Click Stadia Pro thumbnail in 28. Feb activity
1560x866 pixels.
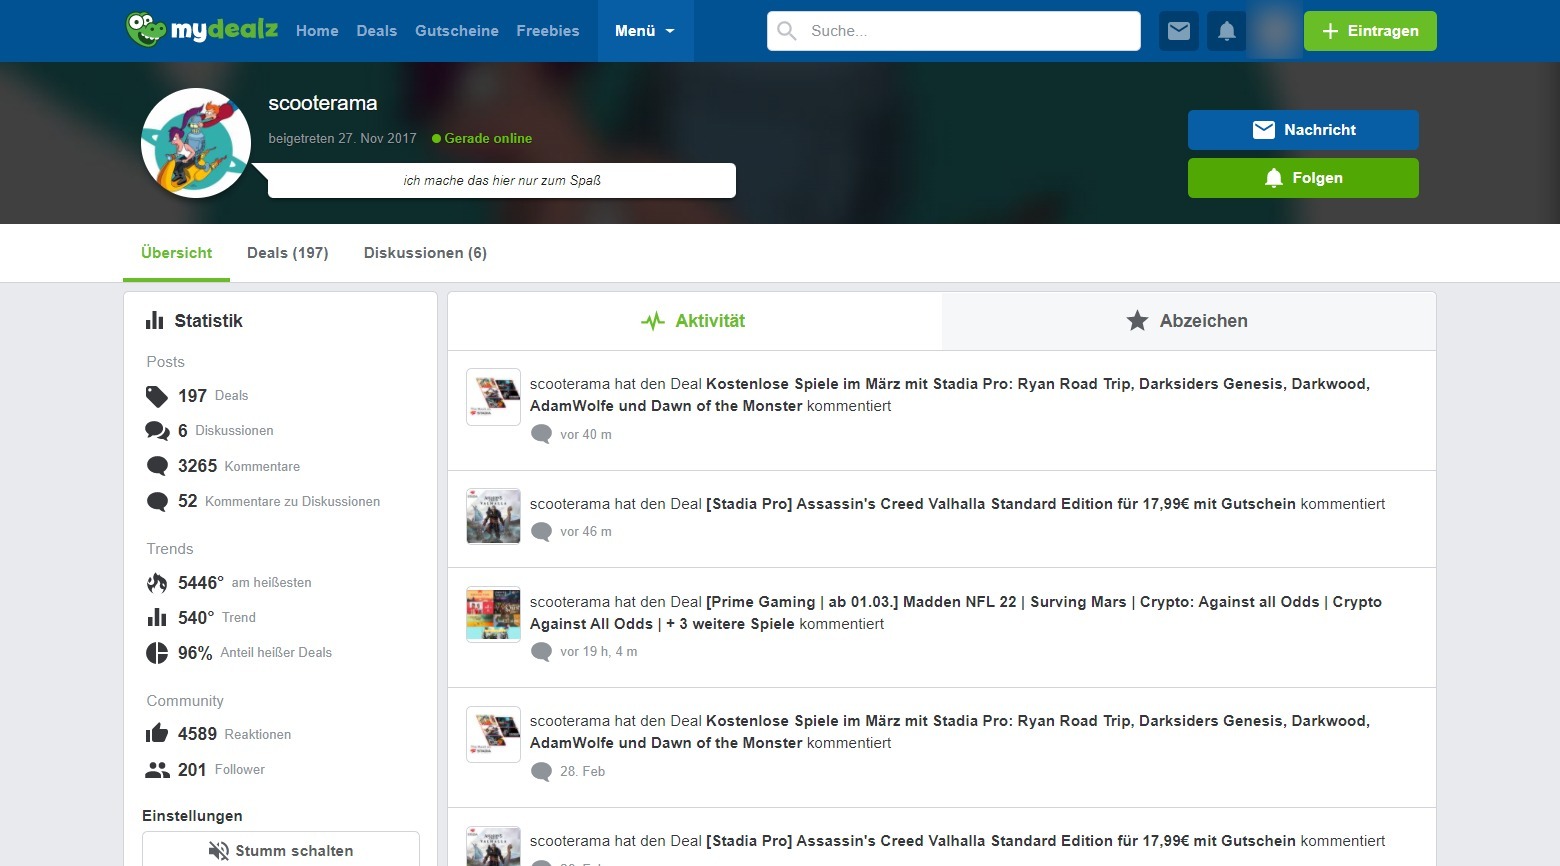[494, 734]
